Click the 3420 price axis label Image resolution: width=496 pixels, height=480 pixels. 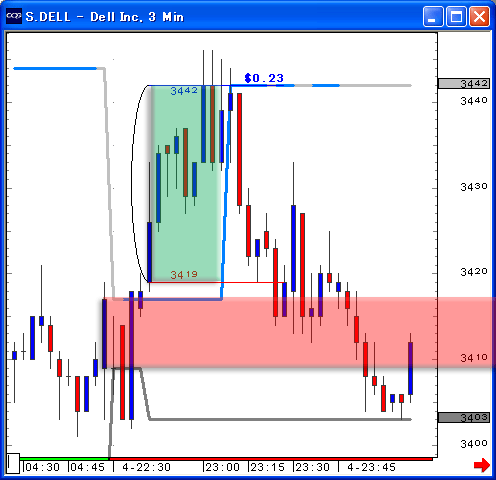(x=474, y=272)
